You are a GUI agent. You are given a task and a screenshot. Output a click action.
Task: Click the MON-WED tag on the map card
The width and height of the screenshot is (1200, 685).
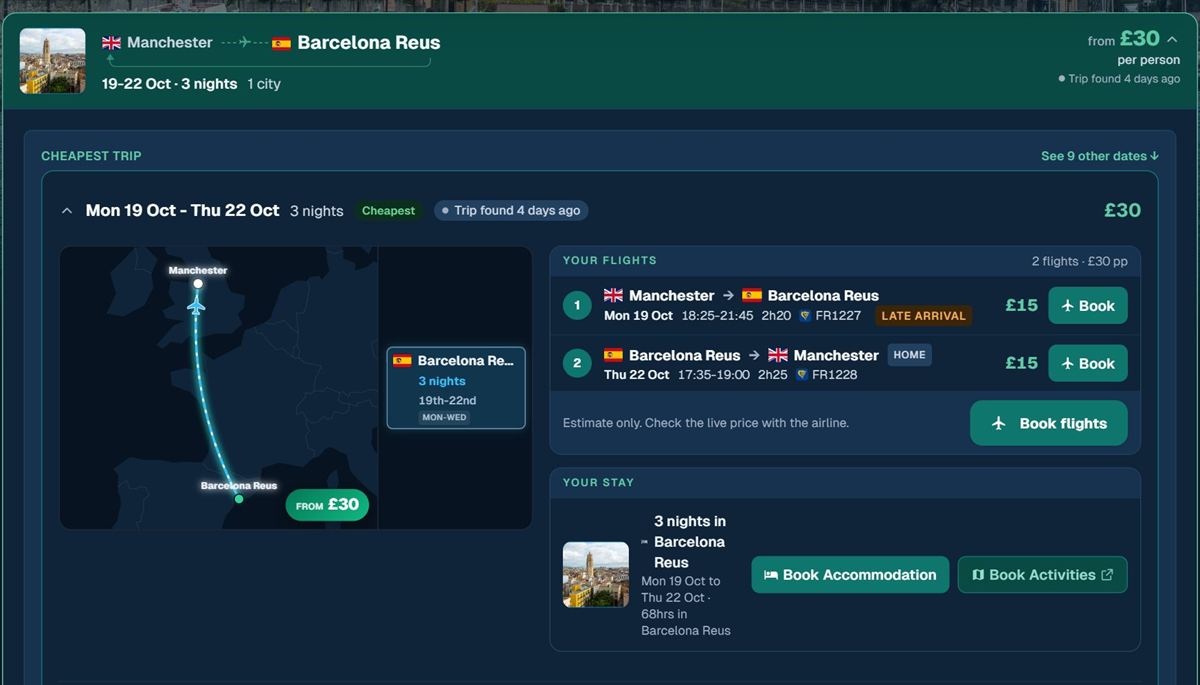coord(444,417)
